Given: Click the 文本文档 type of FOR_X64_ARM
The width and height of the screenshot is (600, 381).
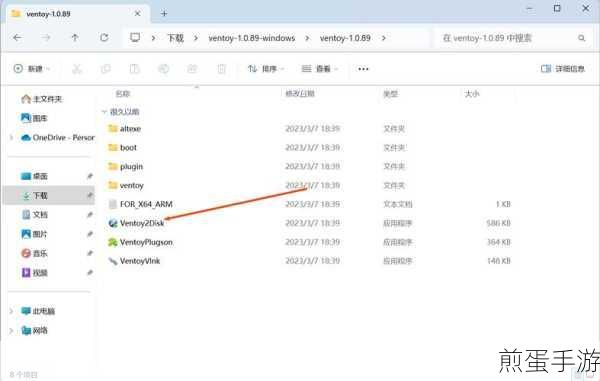Looking at the screenshot, I should 398,204.
